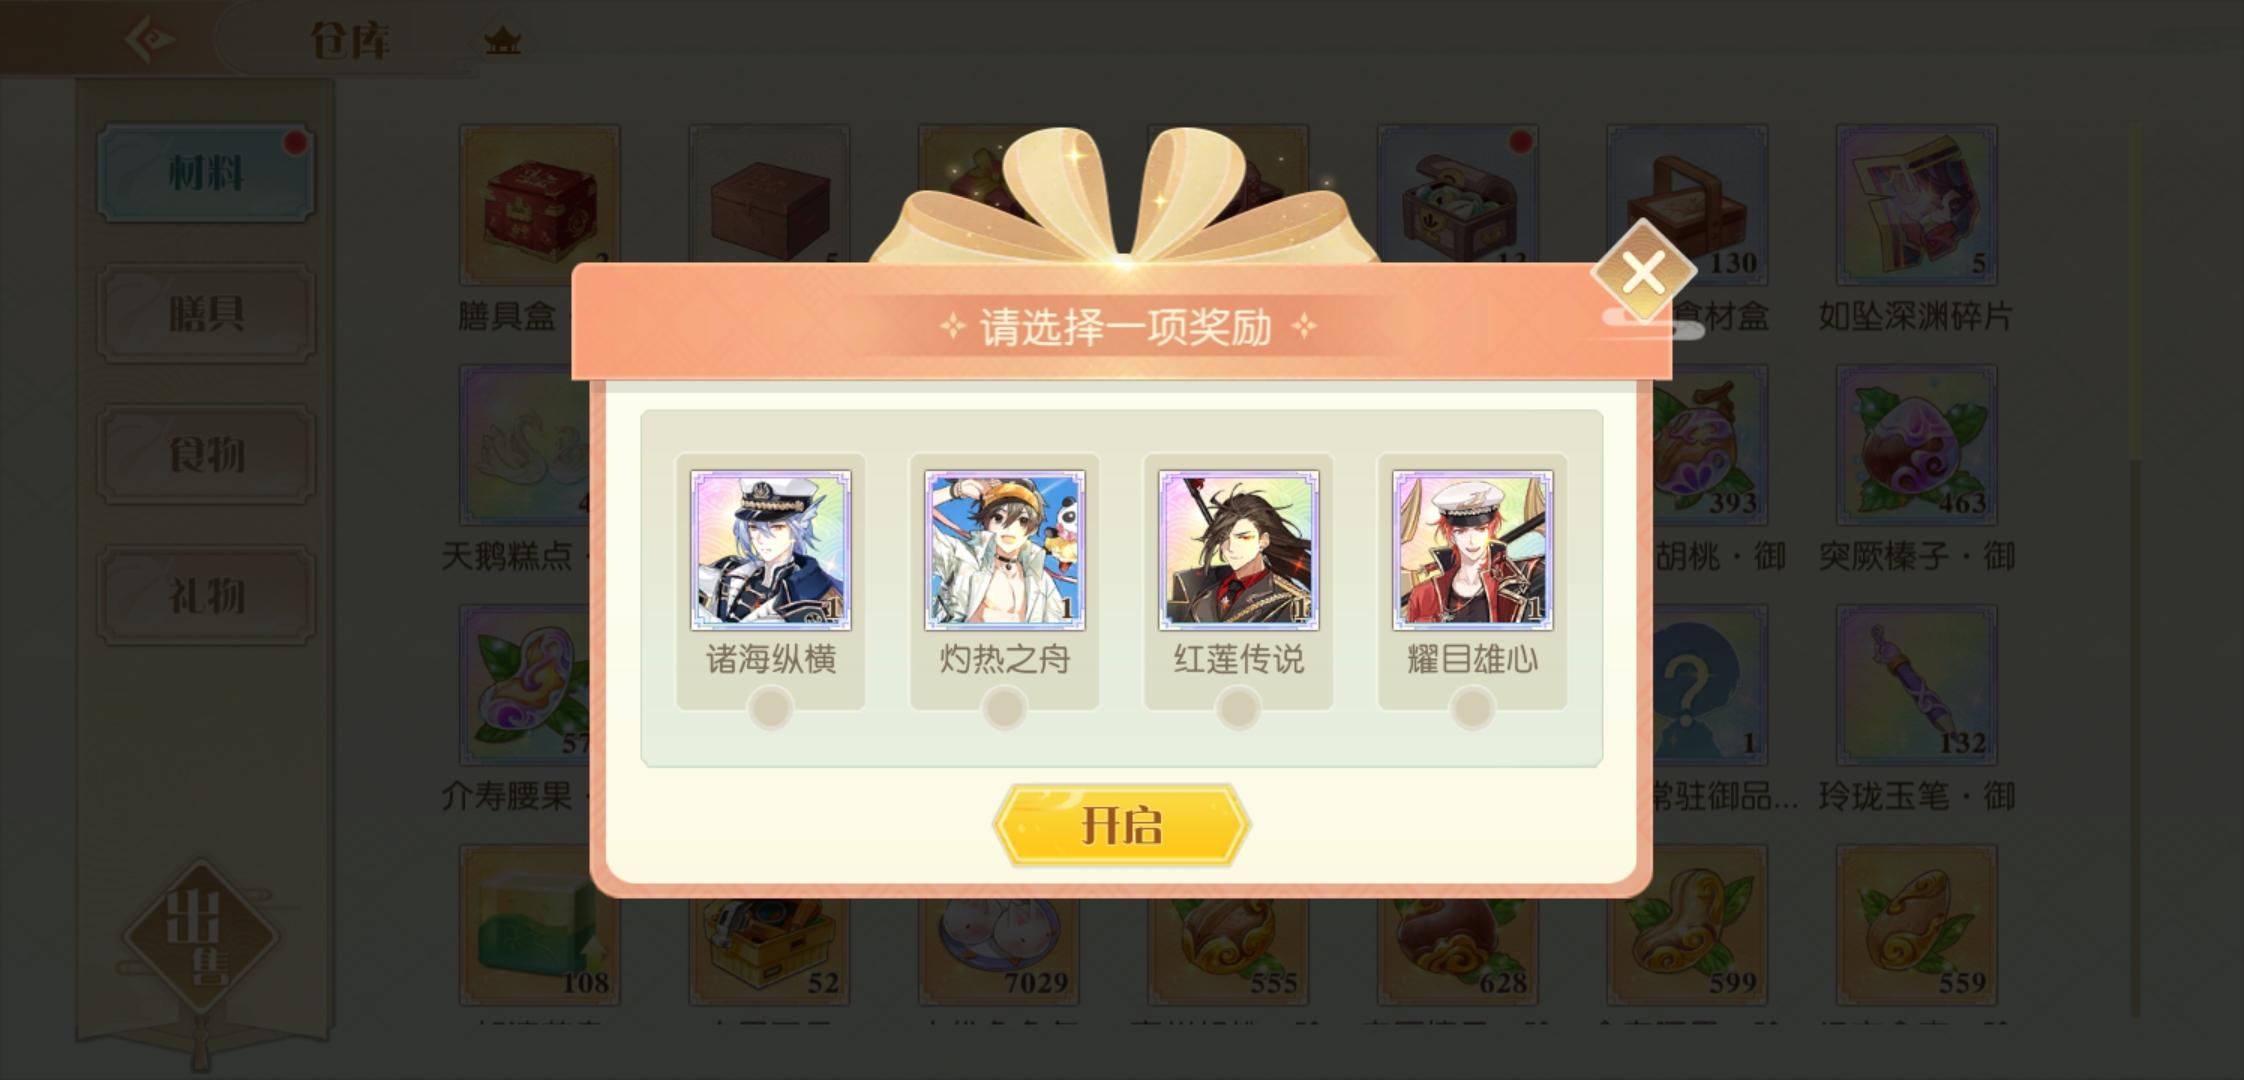2244x1080 pixels.
Task: Open the palace home icon beside 仓库
Action: coord(502,41)
